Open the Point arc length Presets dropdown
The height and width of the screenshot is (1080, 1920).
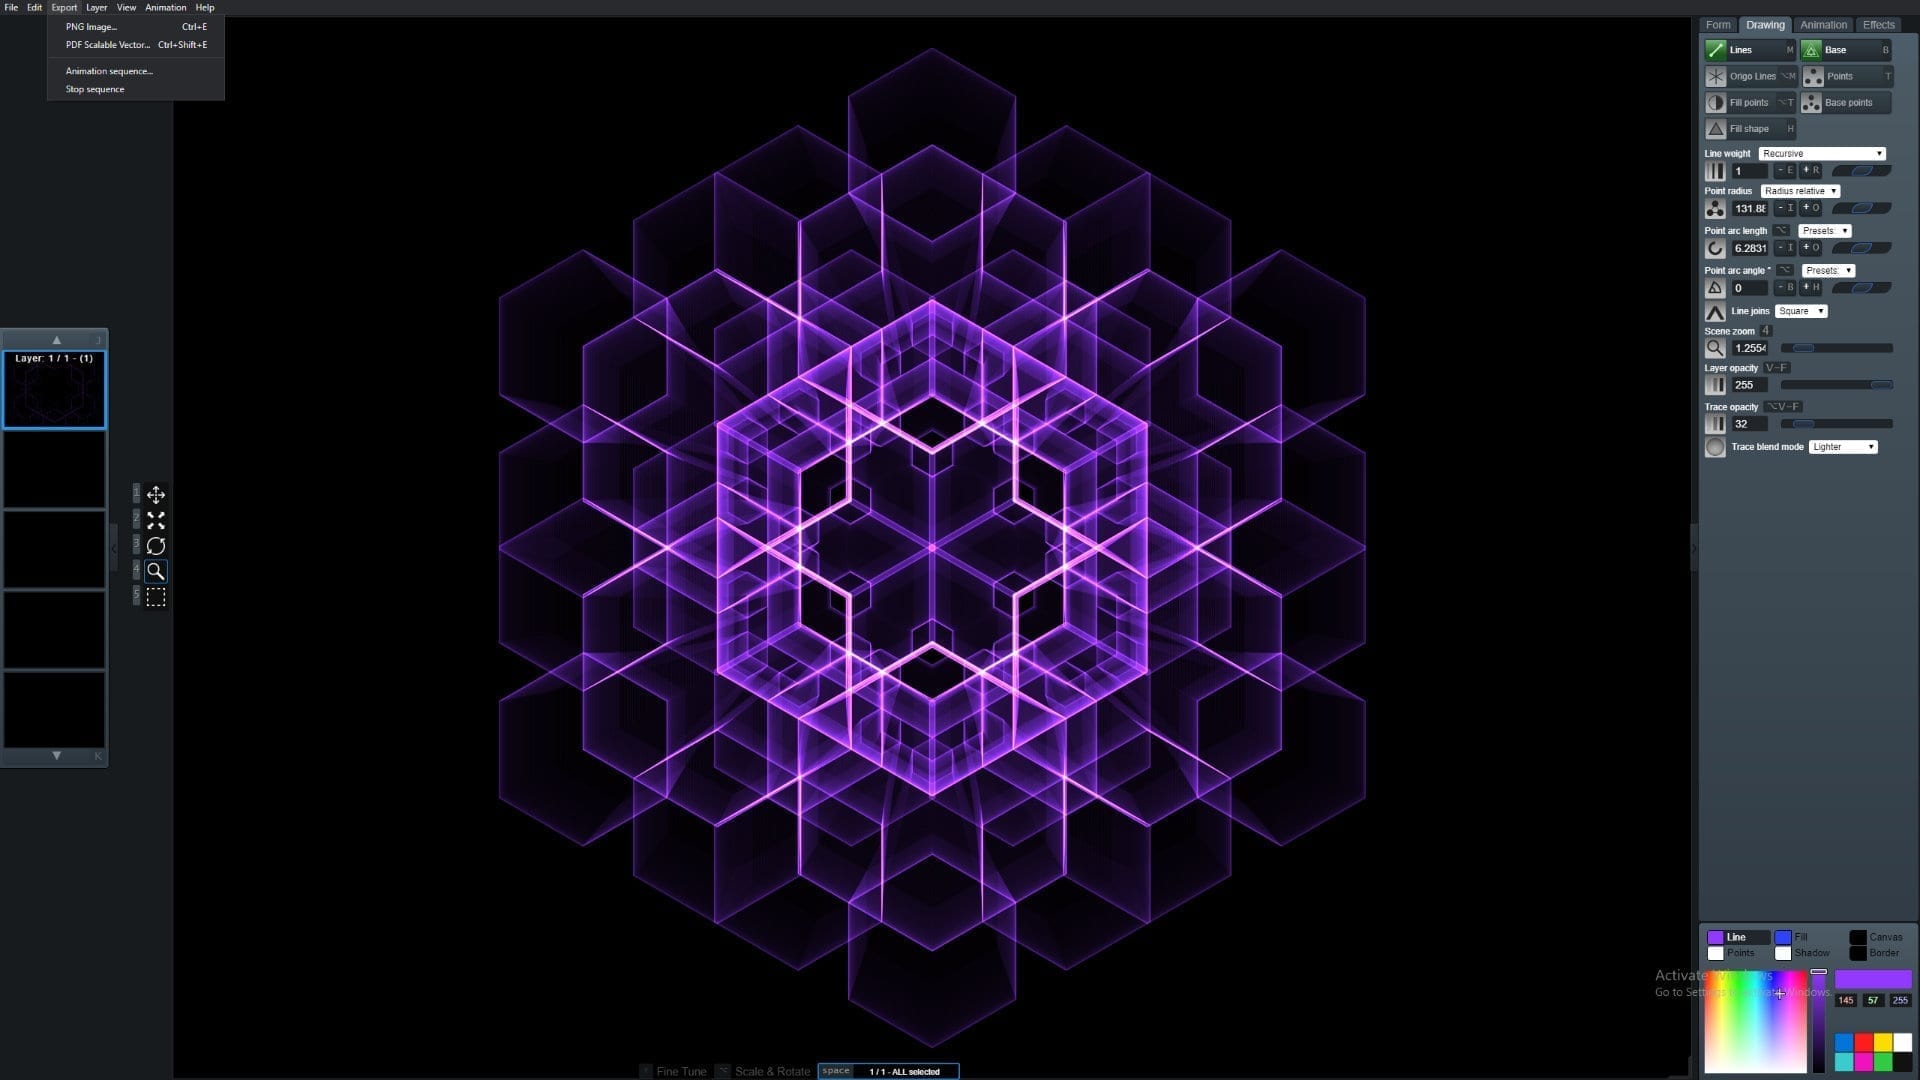(1825, 231)
